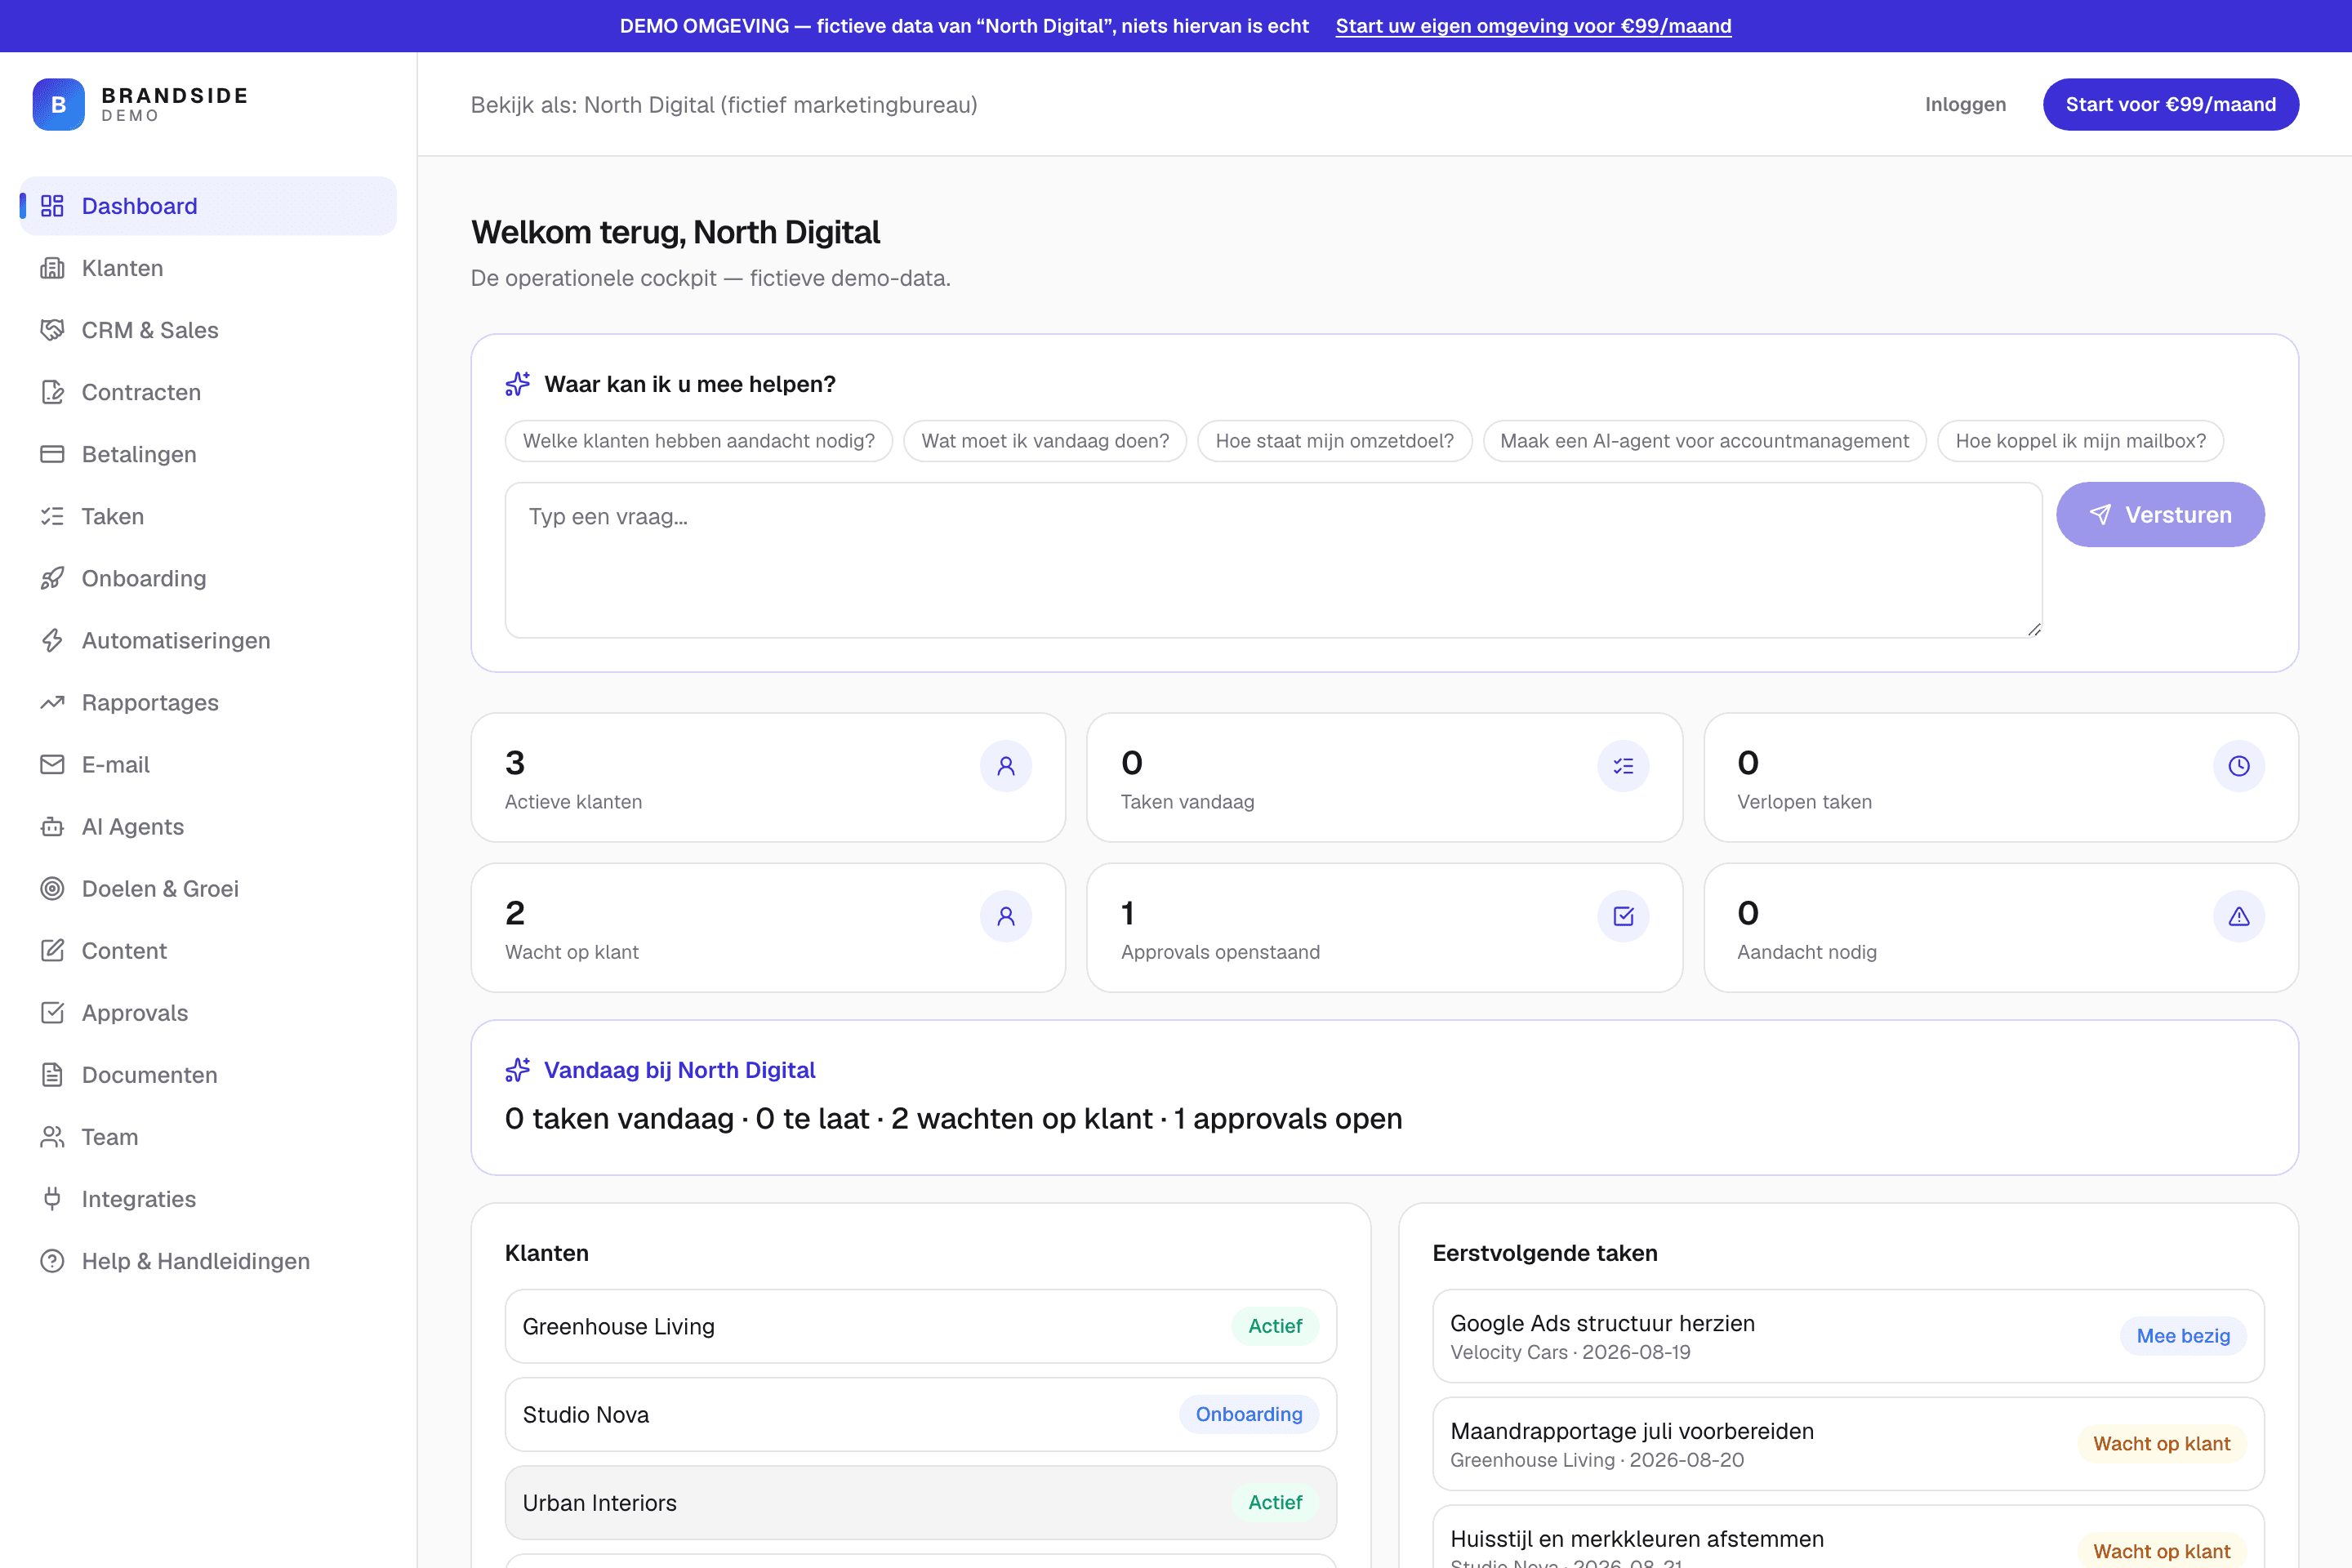Click the person icon on Actieve klanten card
This screenshot has height=1568, width=2352.
coord(1006,766)
